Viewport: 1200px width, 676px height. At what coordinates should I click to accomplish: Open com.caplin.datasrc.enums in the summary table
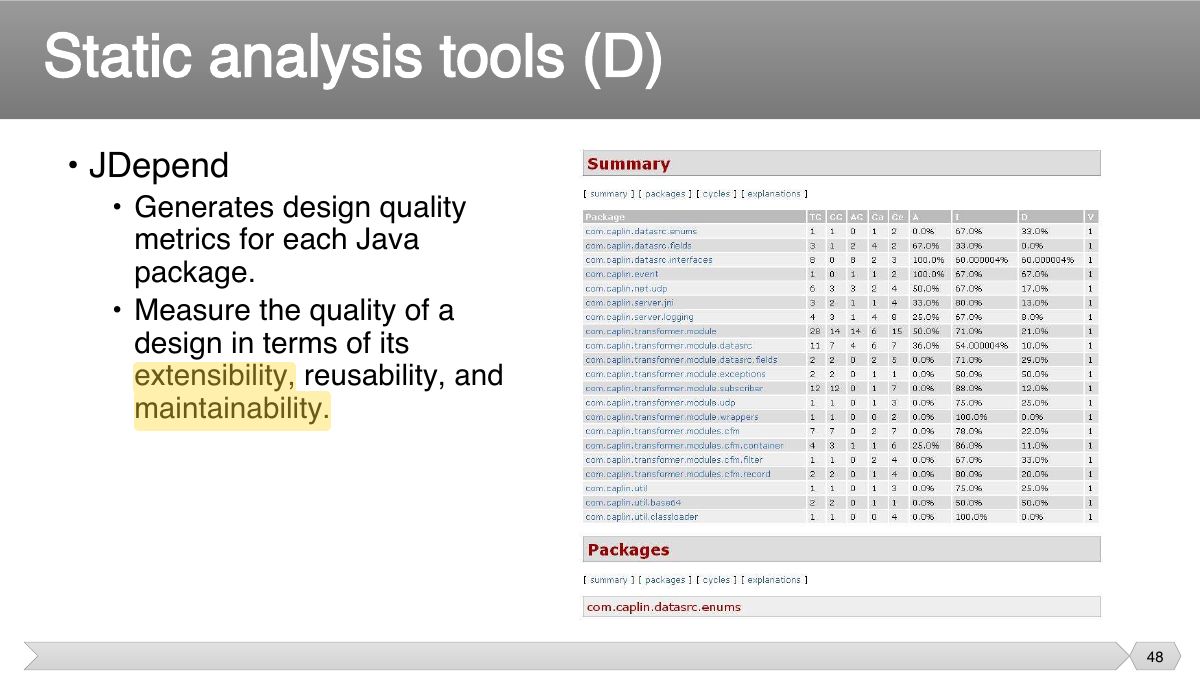[x=641, y=231]
